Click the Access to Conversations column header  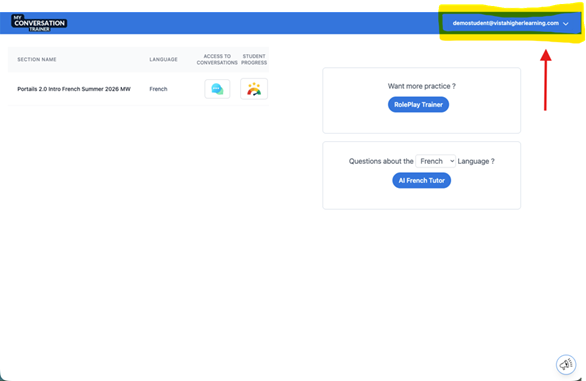pos(217,59)
